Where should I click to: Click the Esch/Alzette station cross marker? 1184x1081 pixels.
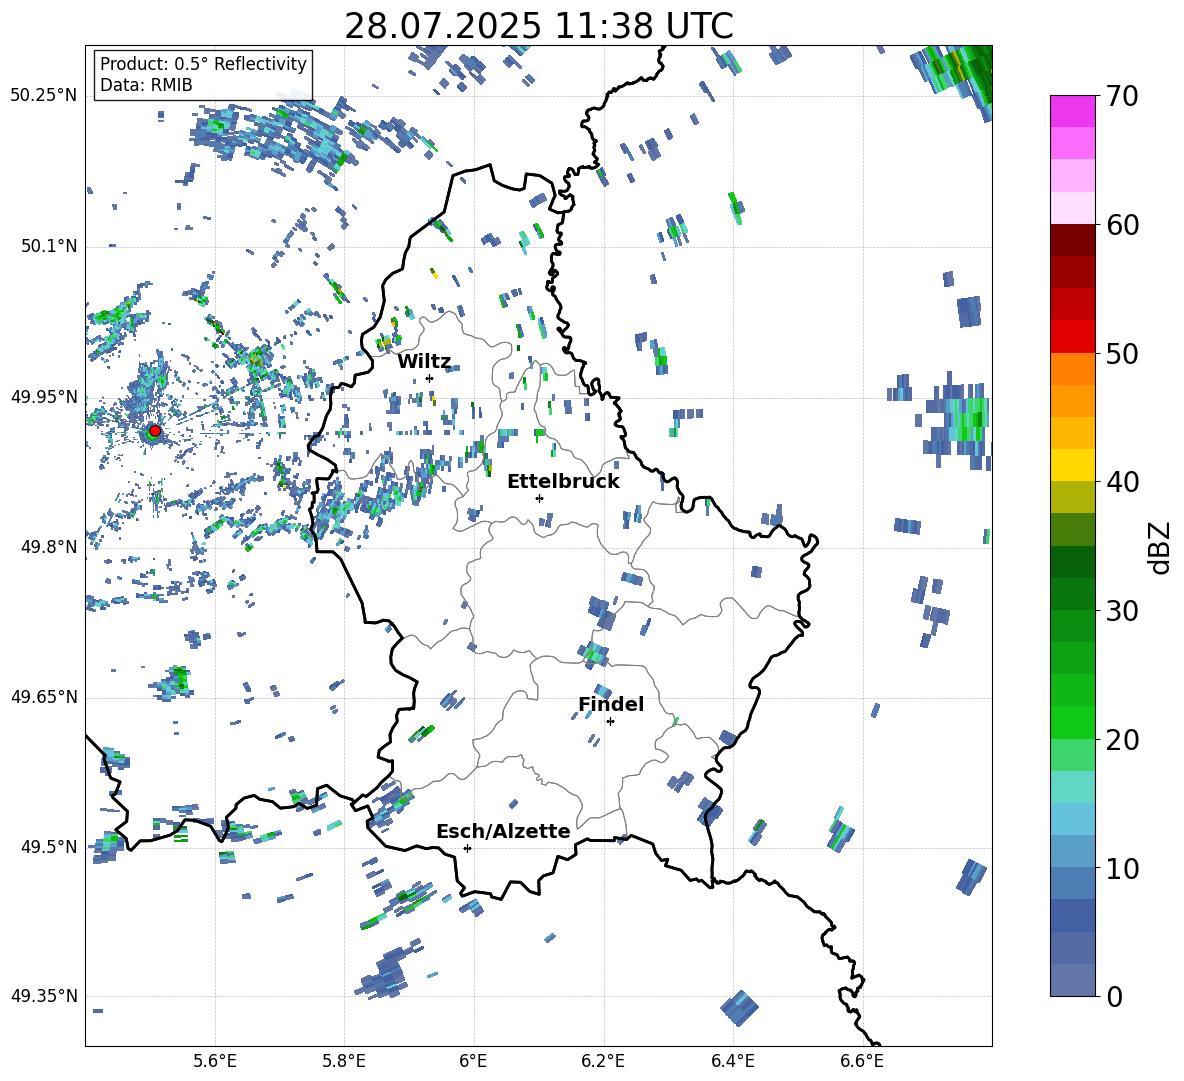click(x=467, y=848)
